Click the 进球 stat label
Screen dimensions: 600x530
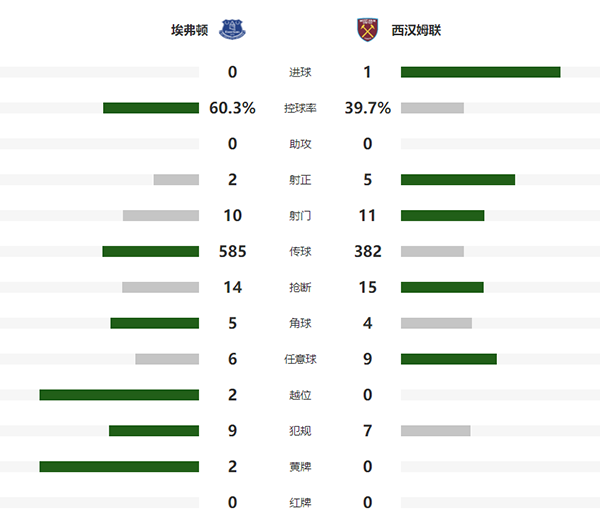click(300, 72)
